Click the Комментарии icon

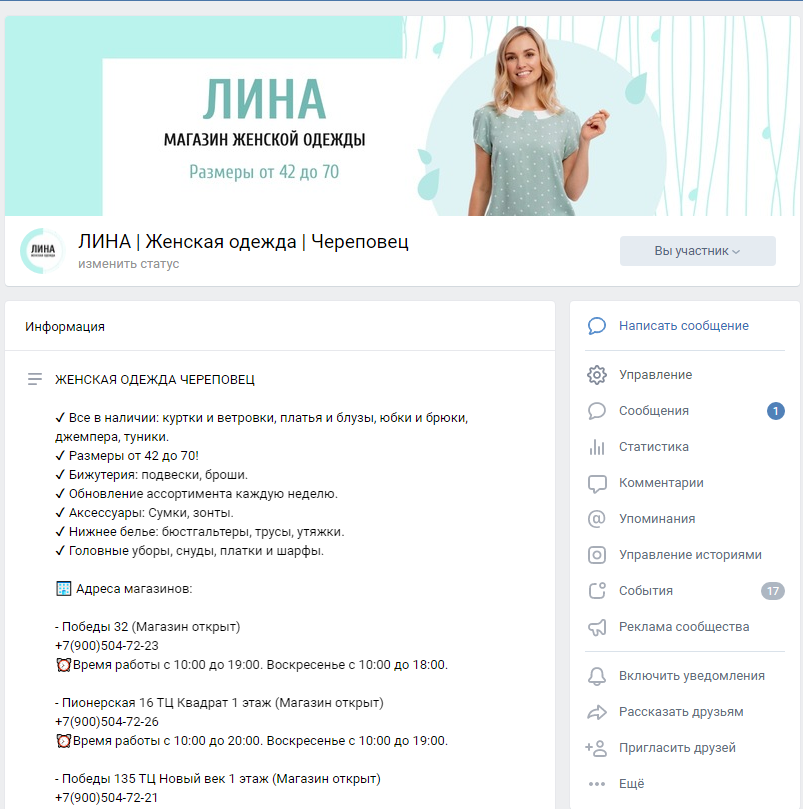pyautogui.click(x=597, y=483)
